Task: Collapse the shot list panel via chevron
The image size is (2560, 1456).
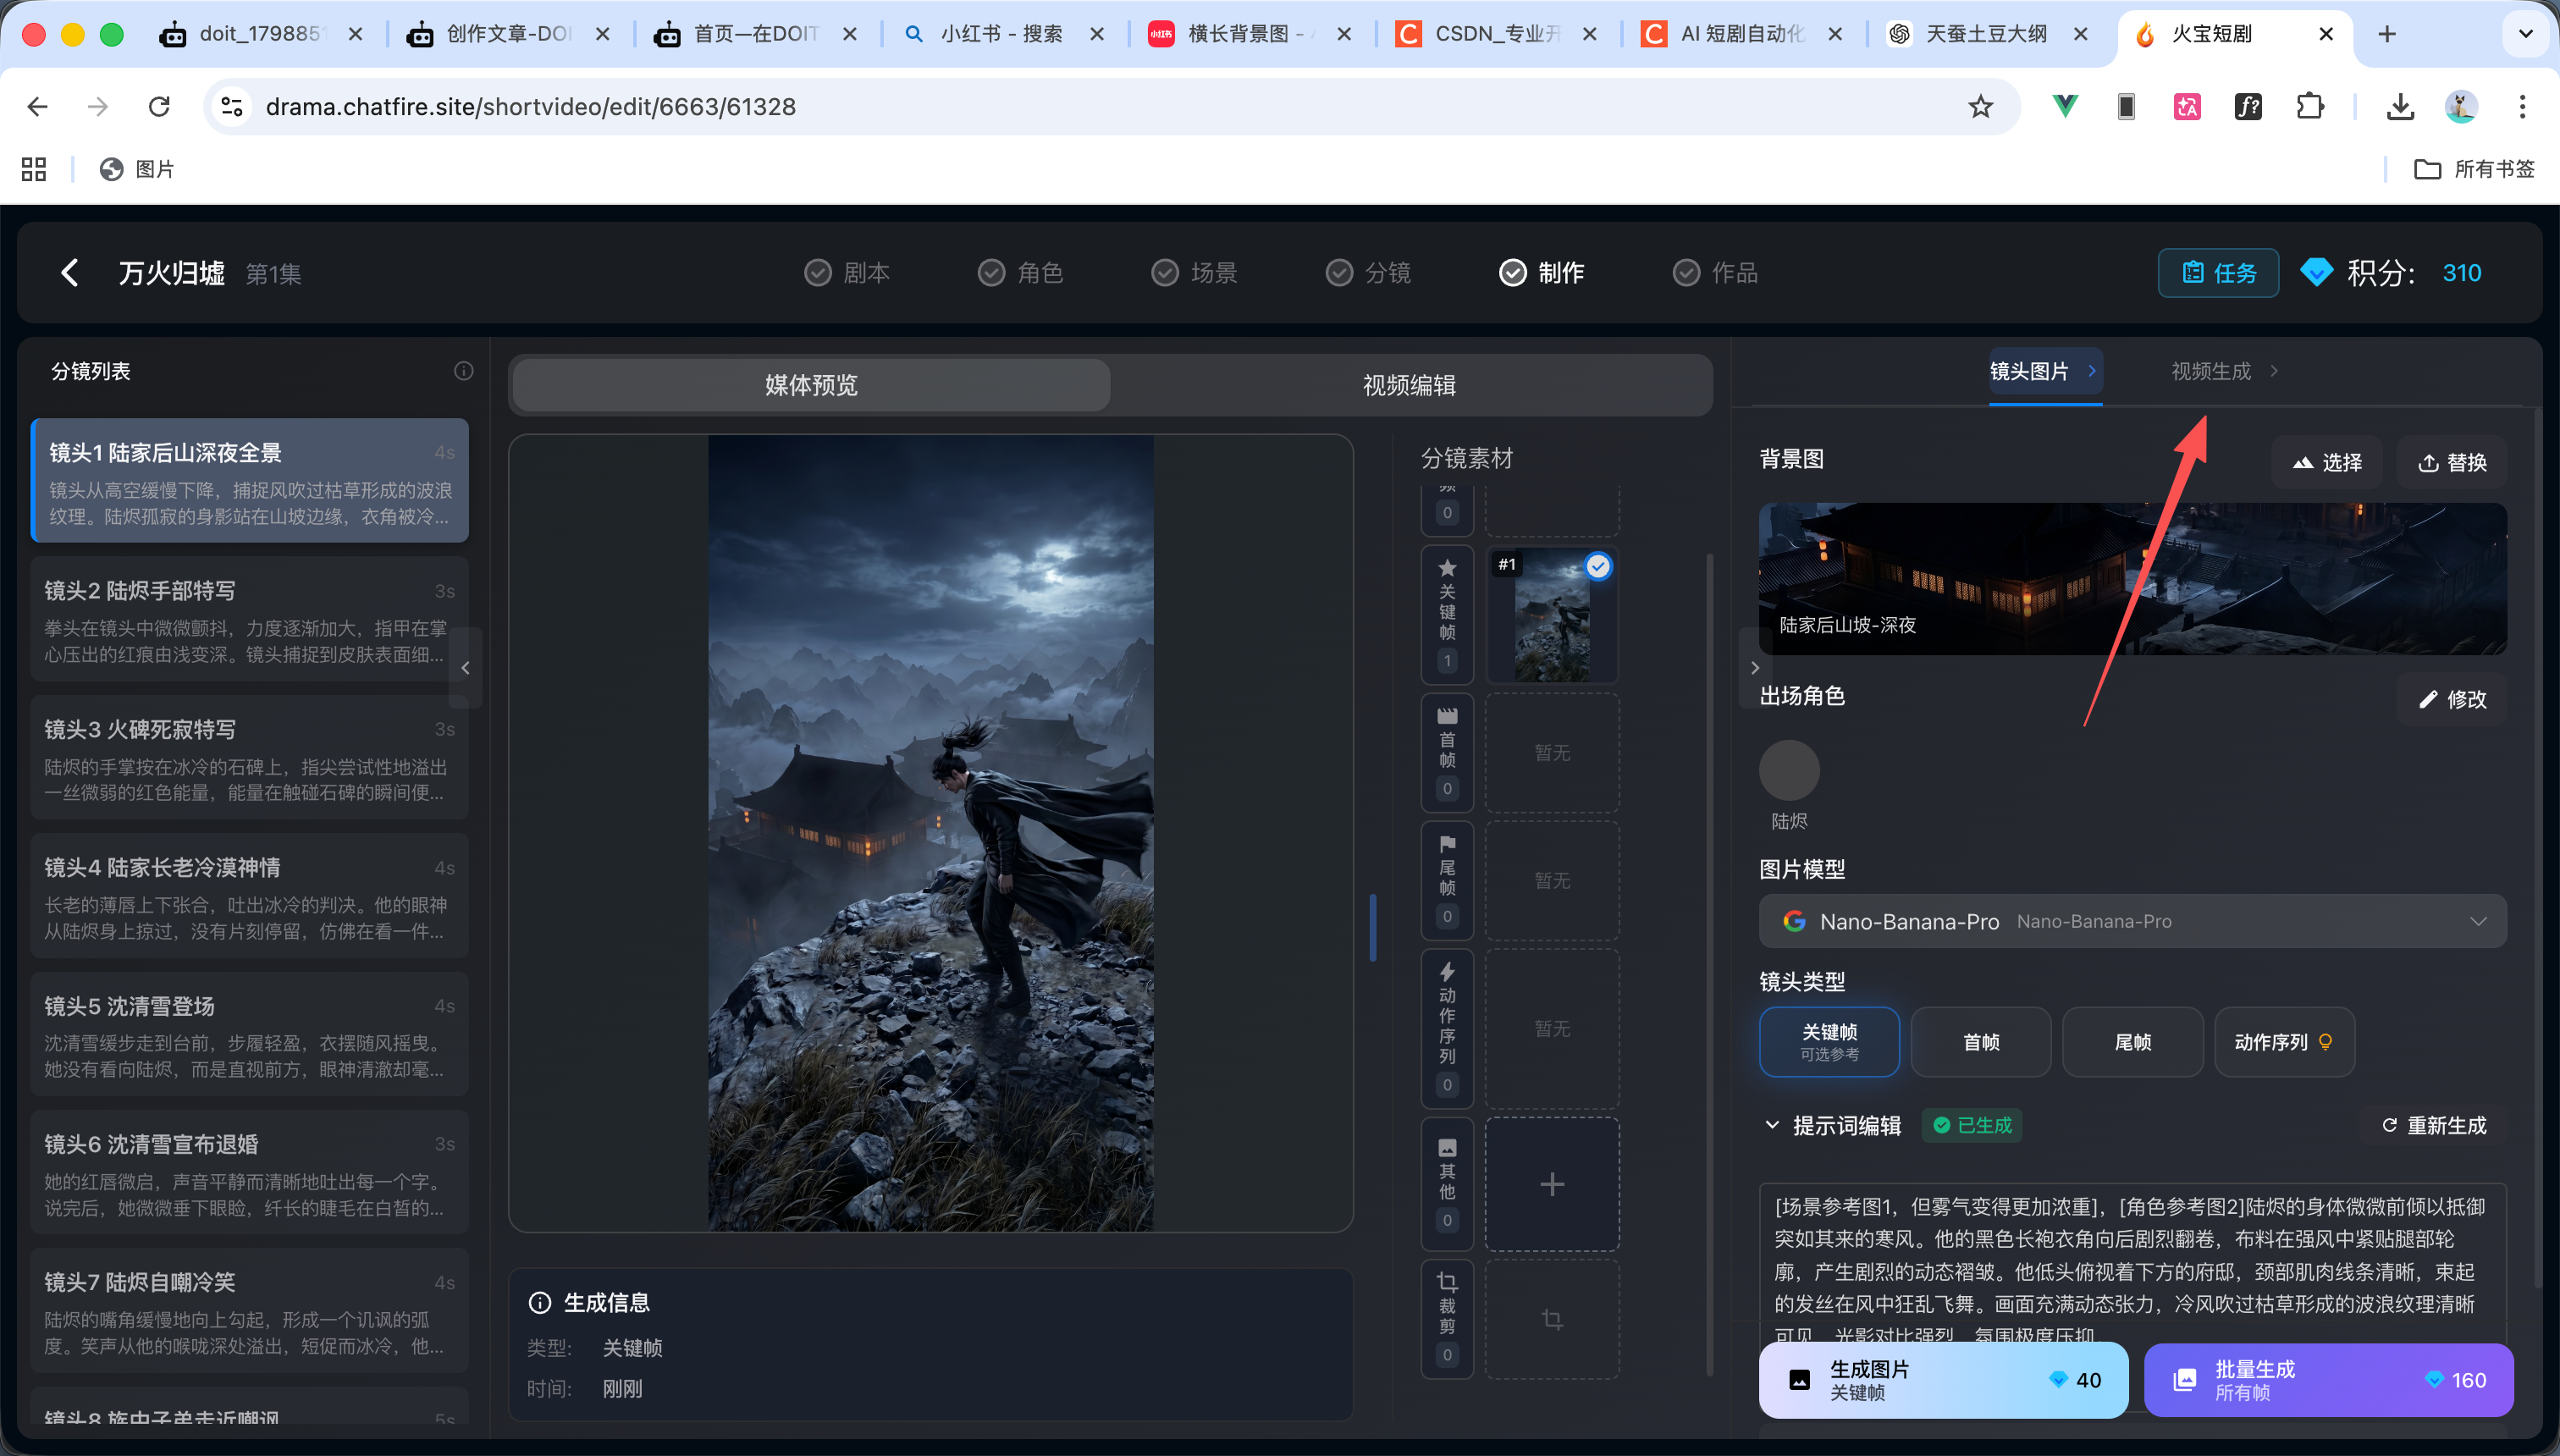Action: (465, 667)
